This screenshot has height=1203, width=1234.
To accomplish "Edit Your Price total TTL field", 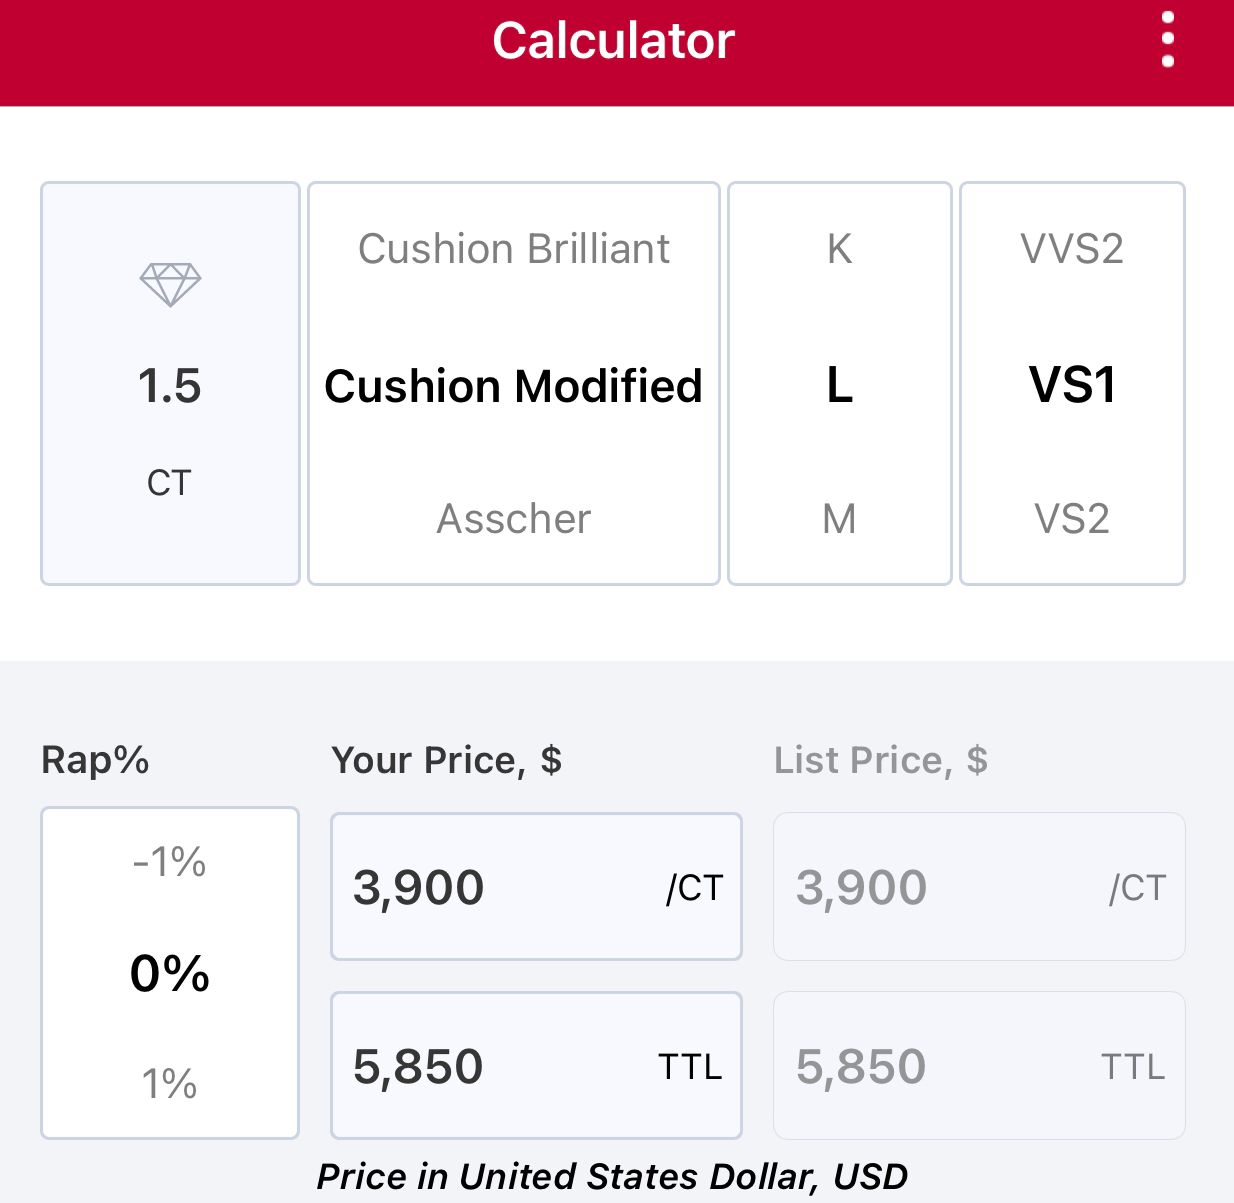I will pyautogui.click(x=536, y=1066).
